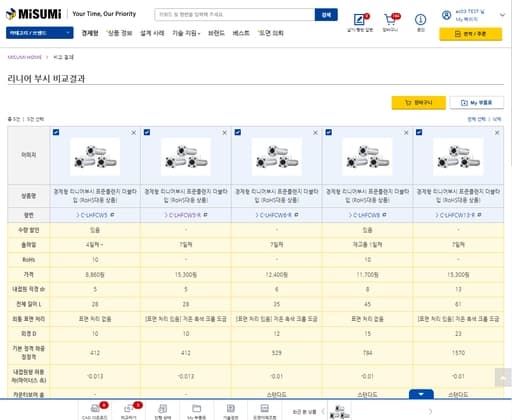This screenshot has width=512, height=420.
Task: Click the MISUMI HOME breadcrumb link
Action: pos(24,57)
